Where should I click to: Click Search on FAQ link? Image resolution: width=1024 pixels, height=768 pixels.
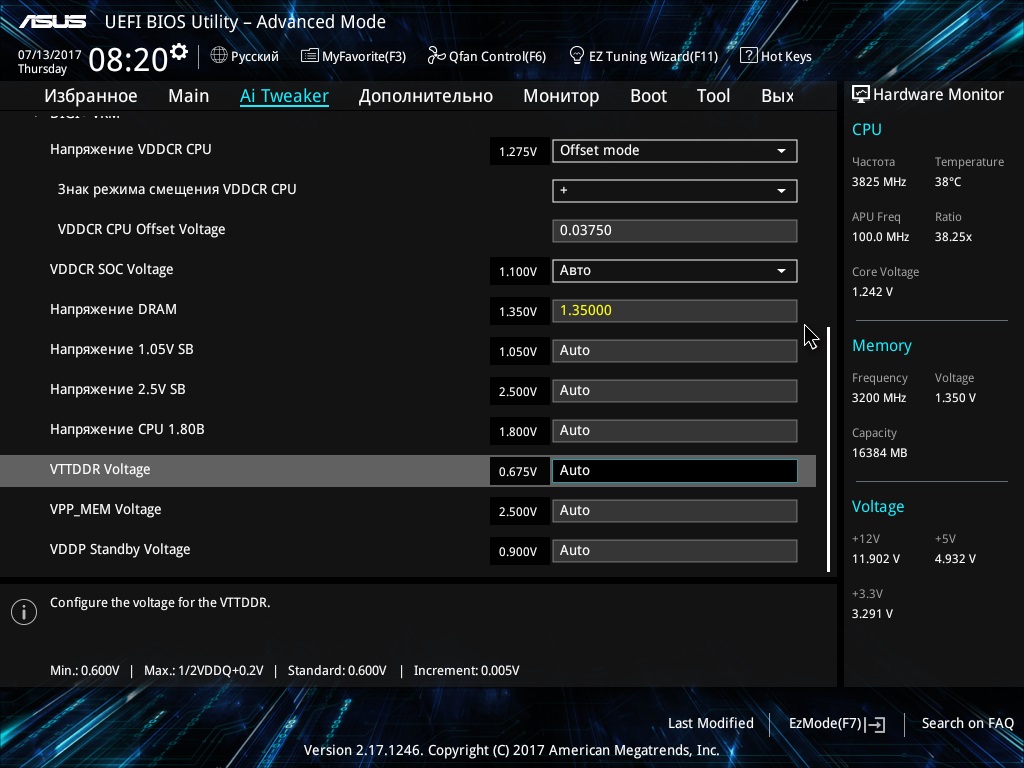[967, 724]
